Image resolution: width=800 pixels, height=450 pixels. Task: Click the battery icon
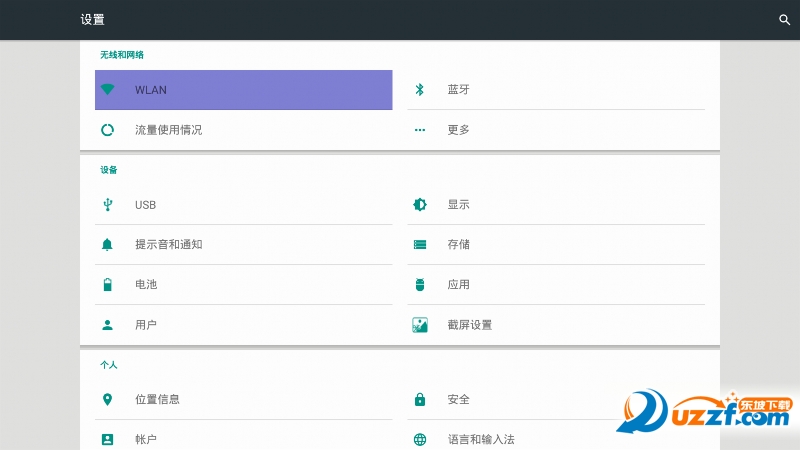tap(108, 285)
